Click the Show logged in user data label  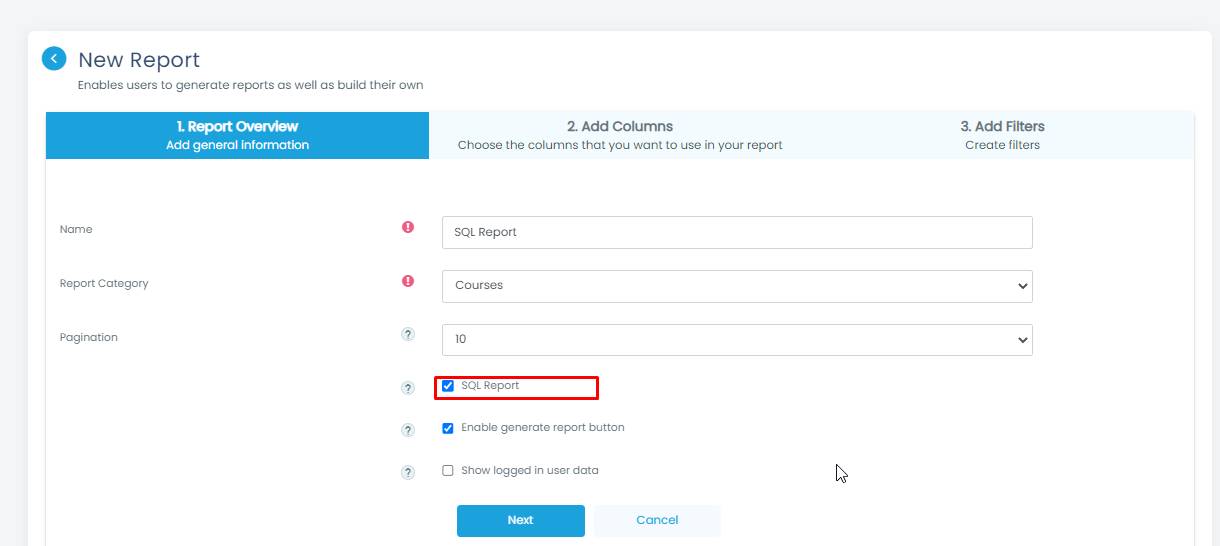coord(529,470)
